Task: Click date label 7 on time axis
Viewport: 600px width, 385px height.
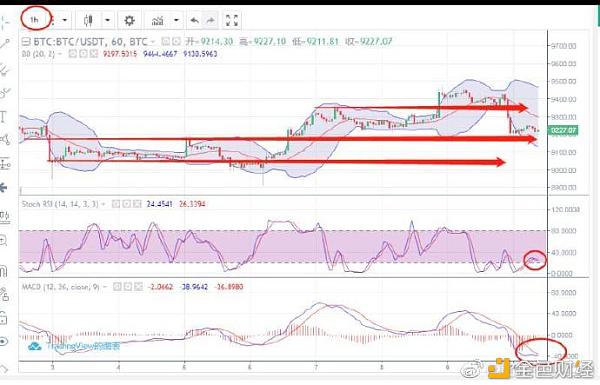Action: pos(316,367)
